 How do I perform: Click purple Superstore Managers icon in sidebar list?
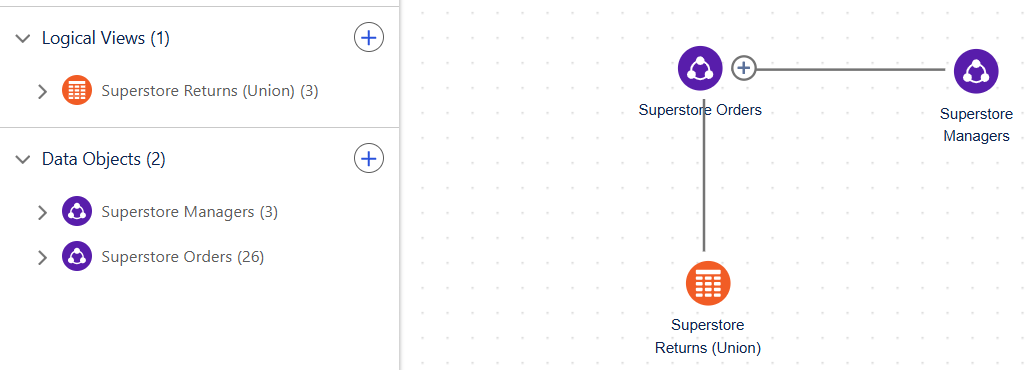pyautogui.click(x=77, y=212)
